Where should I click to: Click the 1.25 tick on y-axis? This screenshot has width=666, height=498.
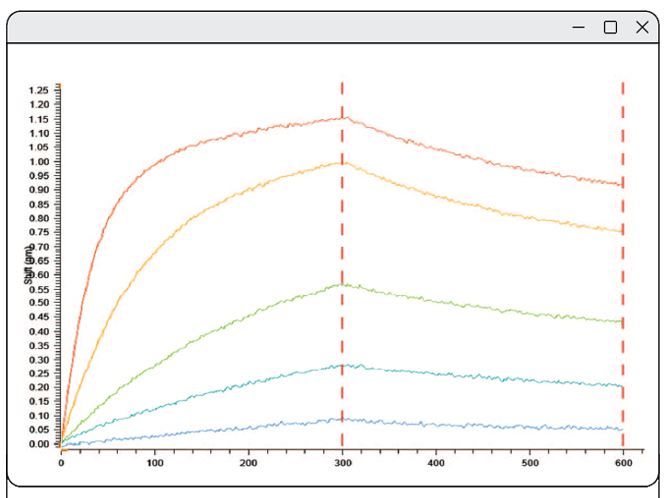[x=39, y=90]
